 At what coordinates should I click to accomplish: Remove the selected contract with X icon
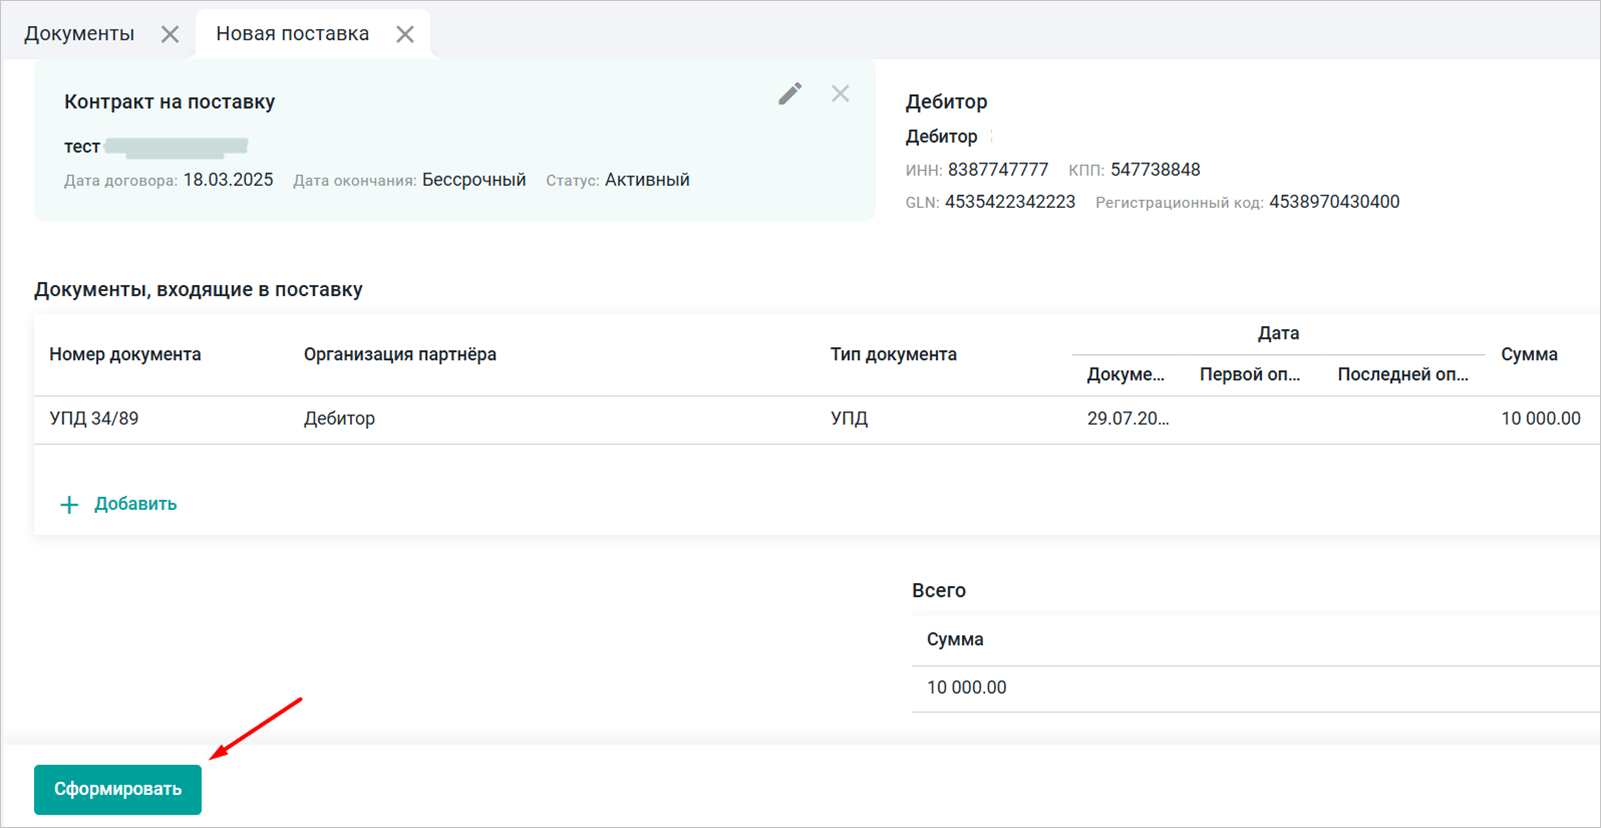(840, 94)
